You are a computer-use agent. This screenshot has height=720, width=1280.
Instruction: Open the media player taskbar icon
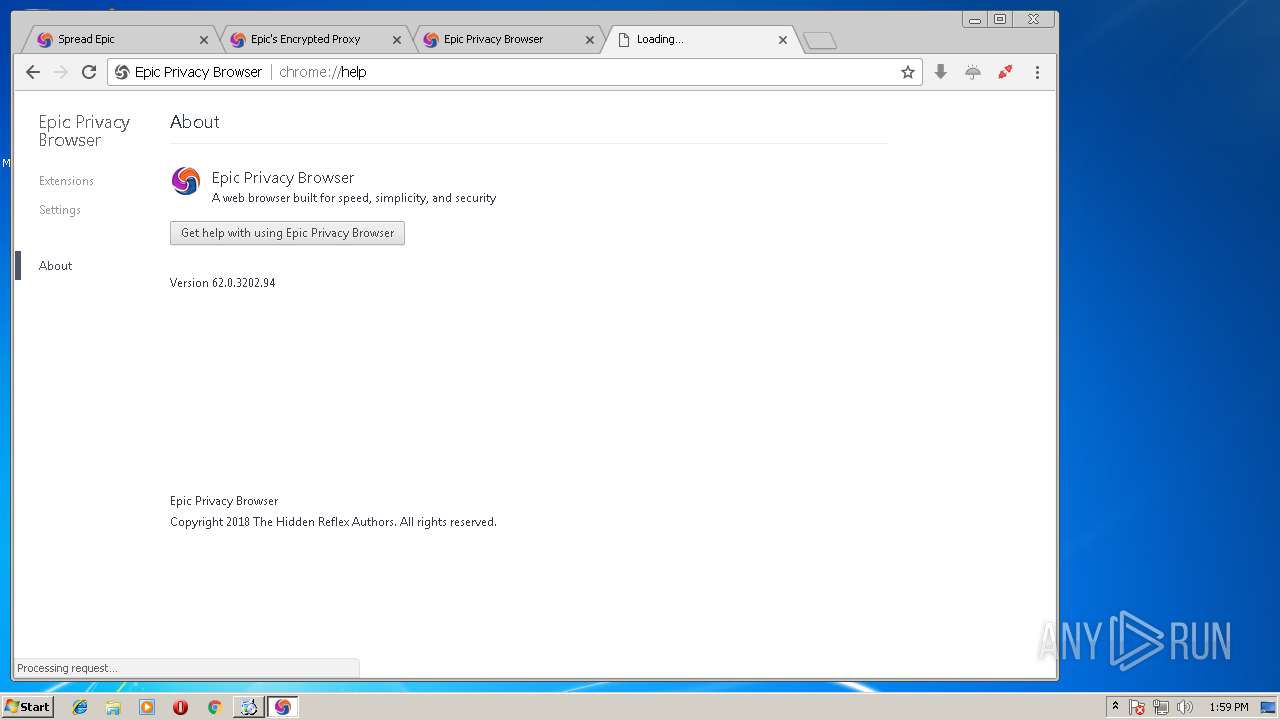tap(147, 707)
